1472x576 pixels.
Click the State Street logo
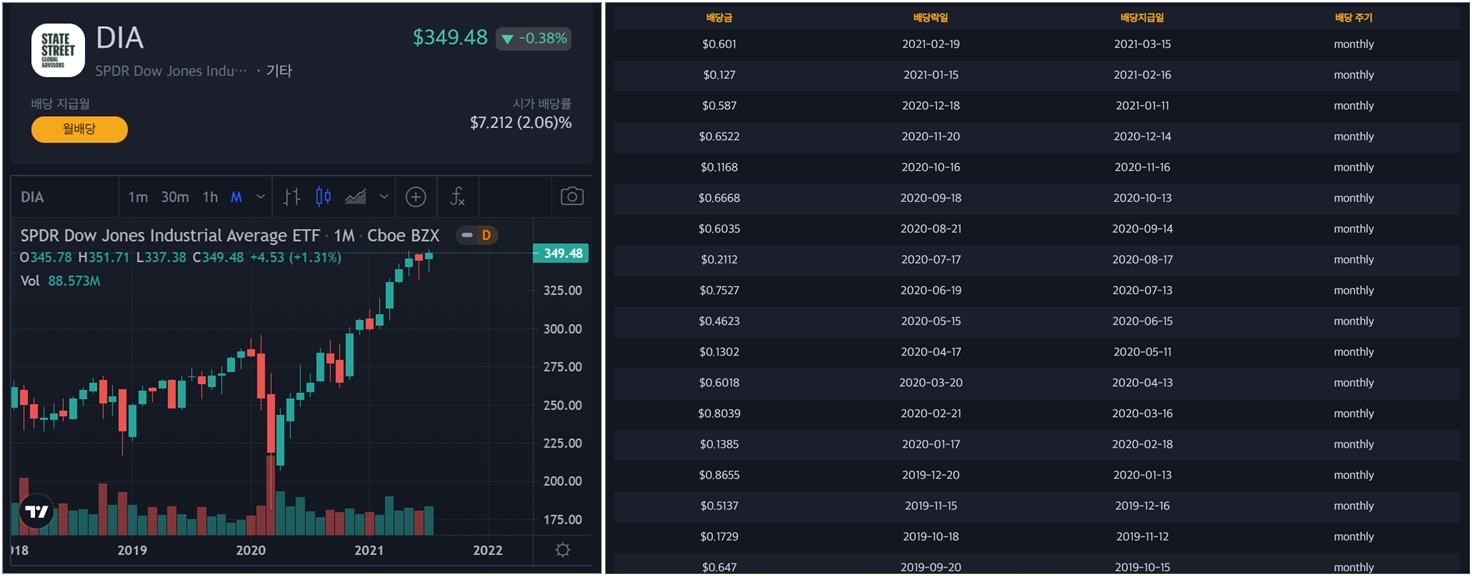(58, 50)
